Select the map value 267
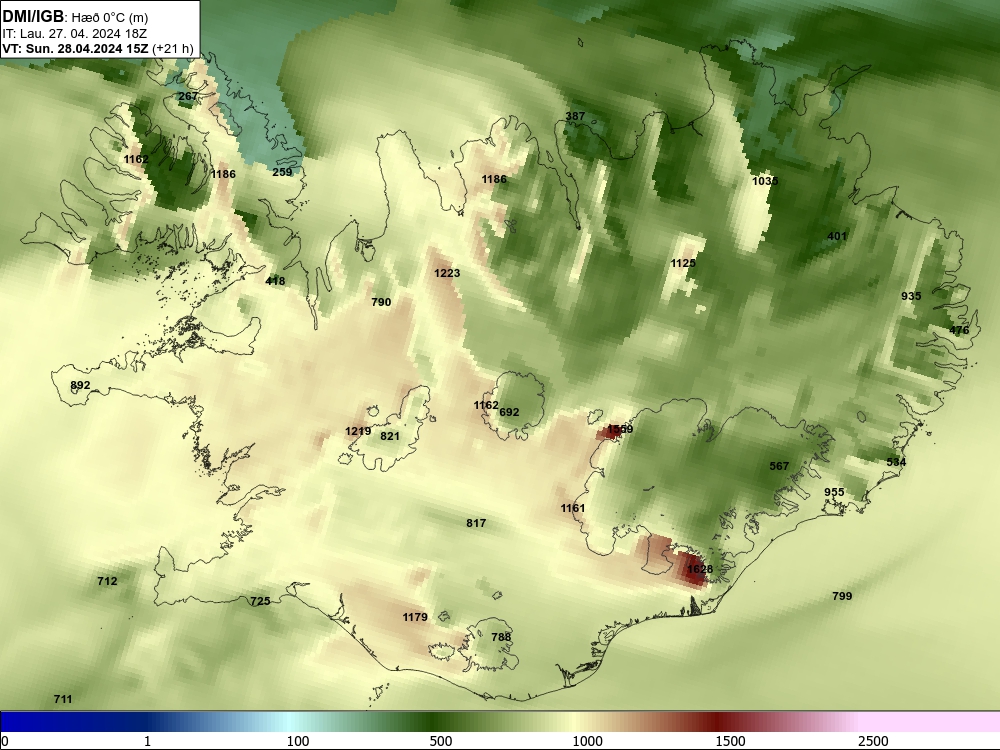The image size is (1000, 750). tap(188, 96)
